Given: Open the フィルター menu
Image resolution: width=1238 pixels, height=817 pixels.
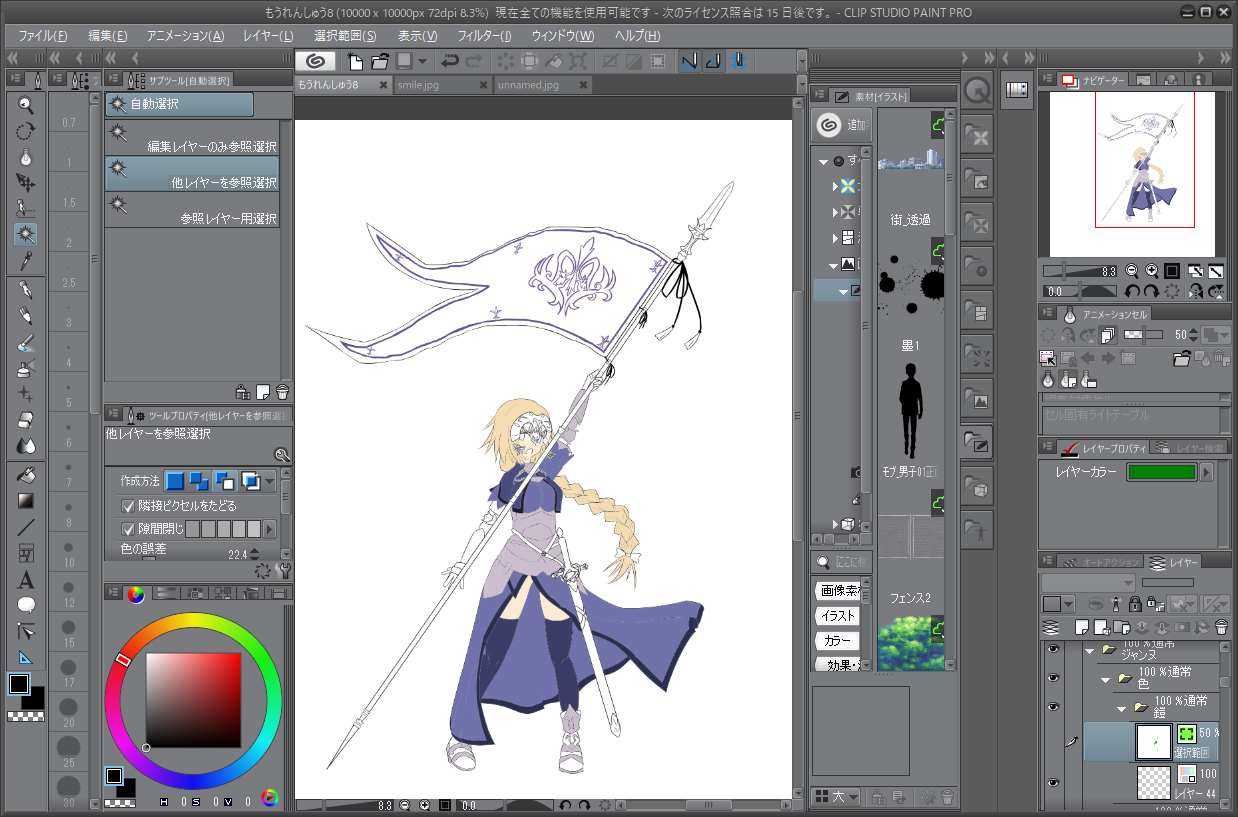Looking at the screenshot, I should (484, 36).
